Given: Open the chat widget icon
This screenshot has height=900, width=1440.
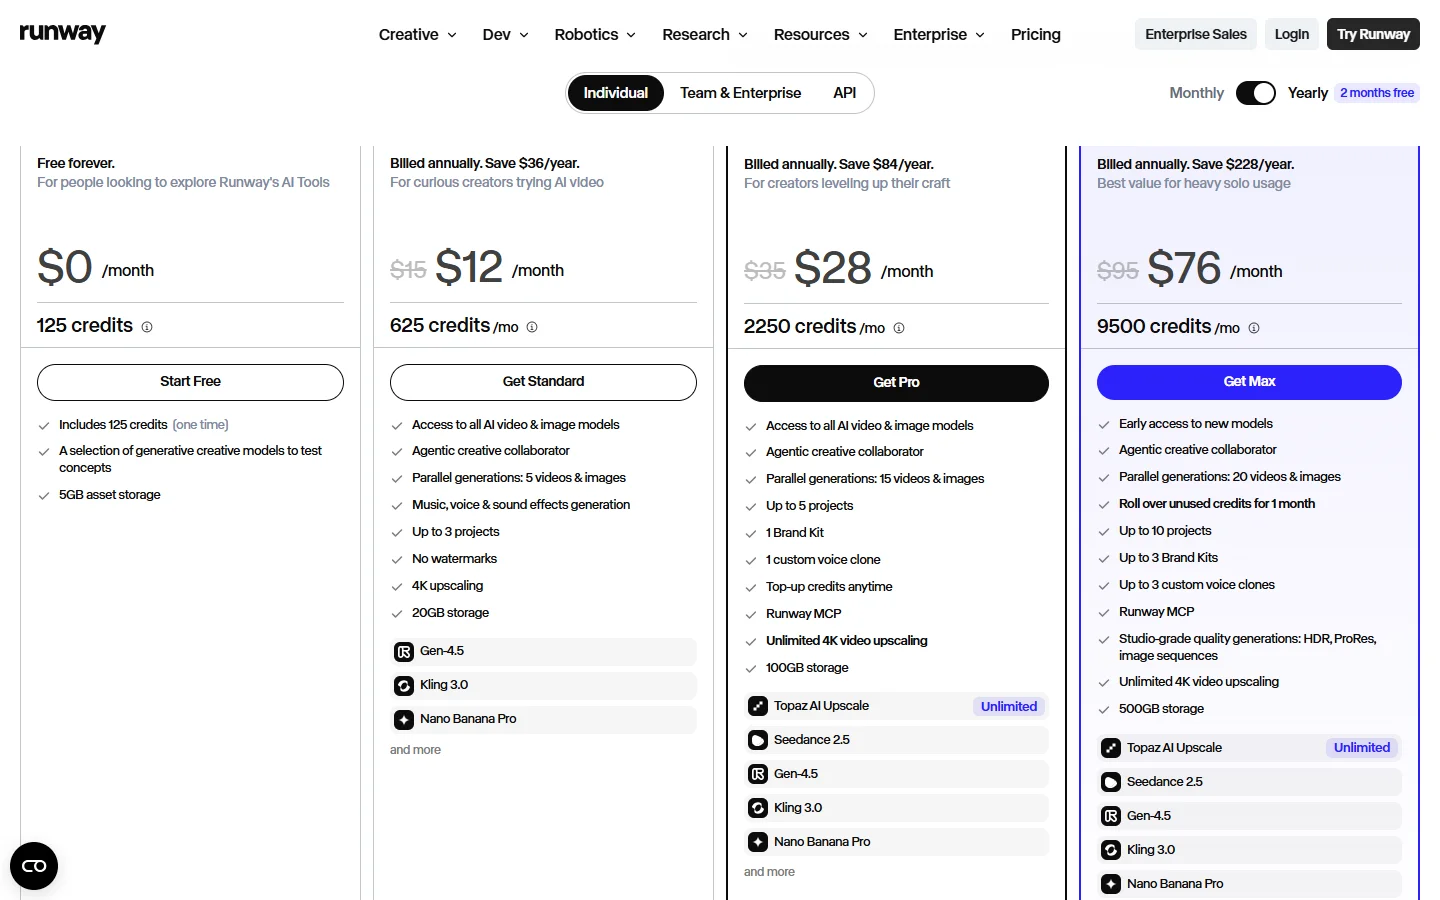Looking at the screenshot, I should tap(34, 866).
